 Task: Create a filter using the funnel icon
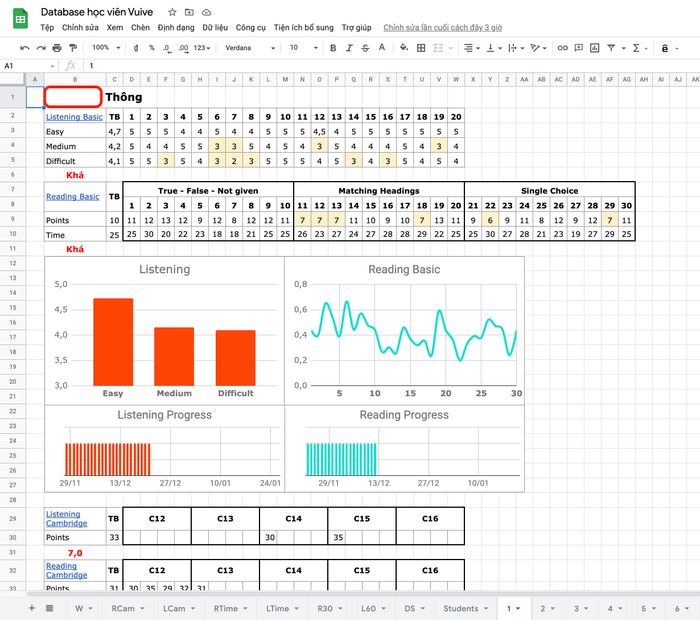coord(614,47)
